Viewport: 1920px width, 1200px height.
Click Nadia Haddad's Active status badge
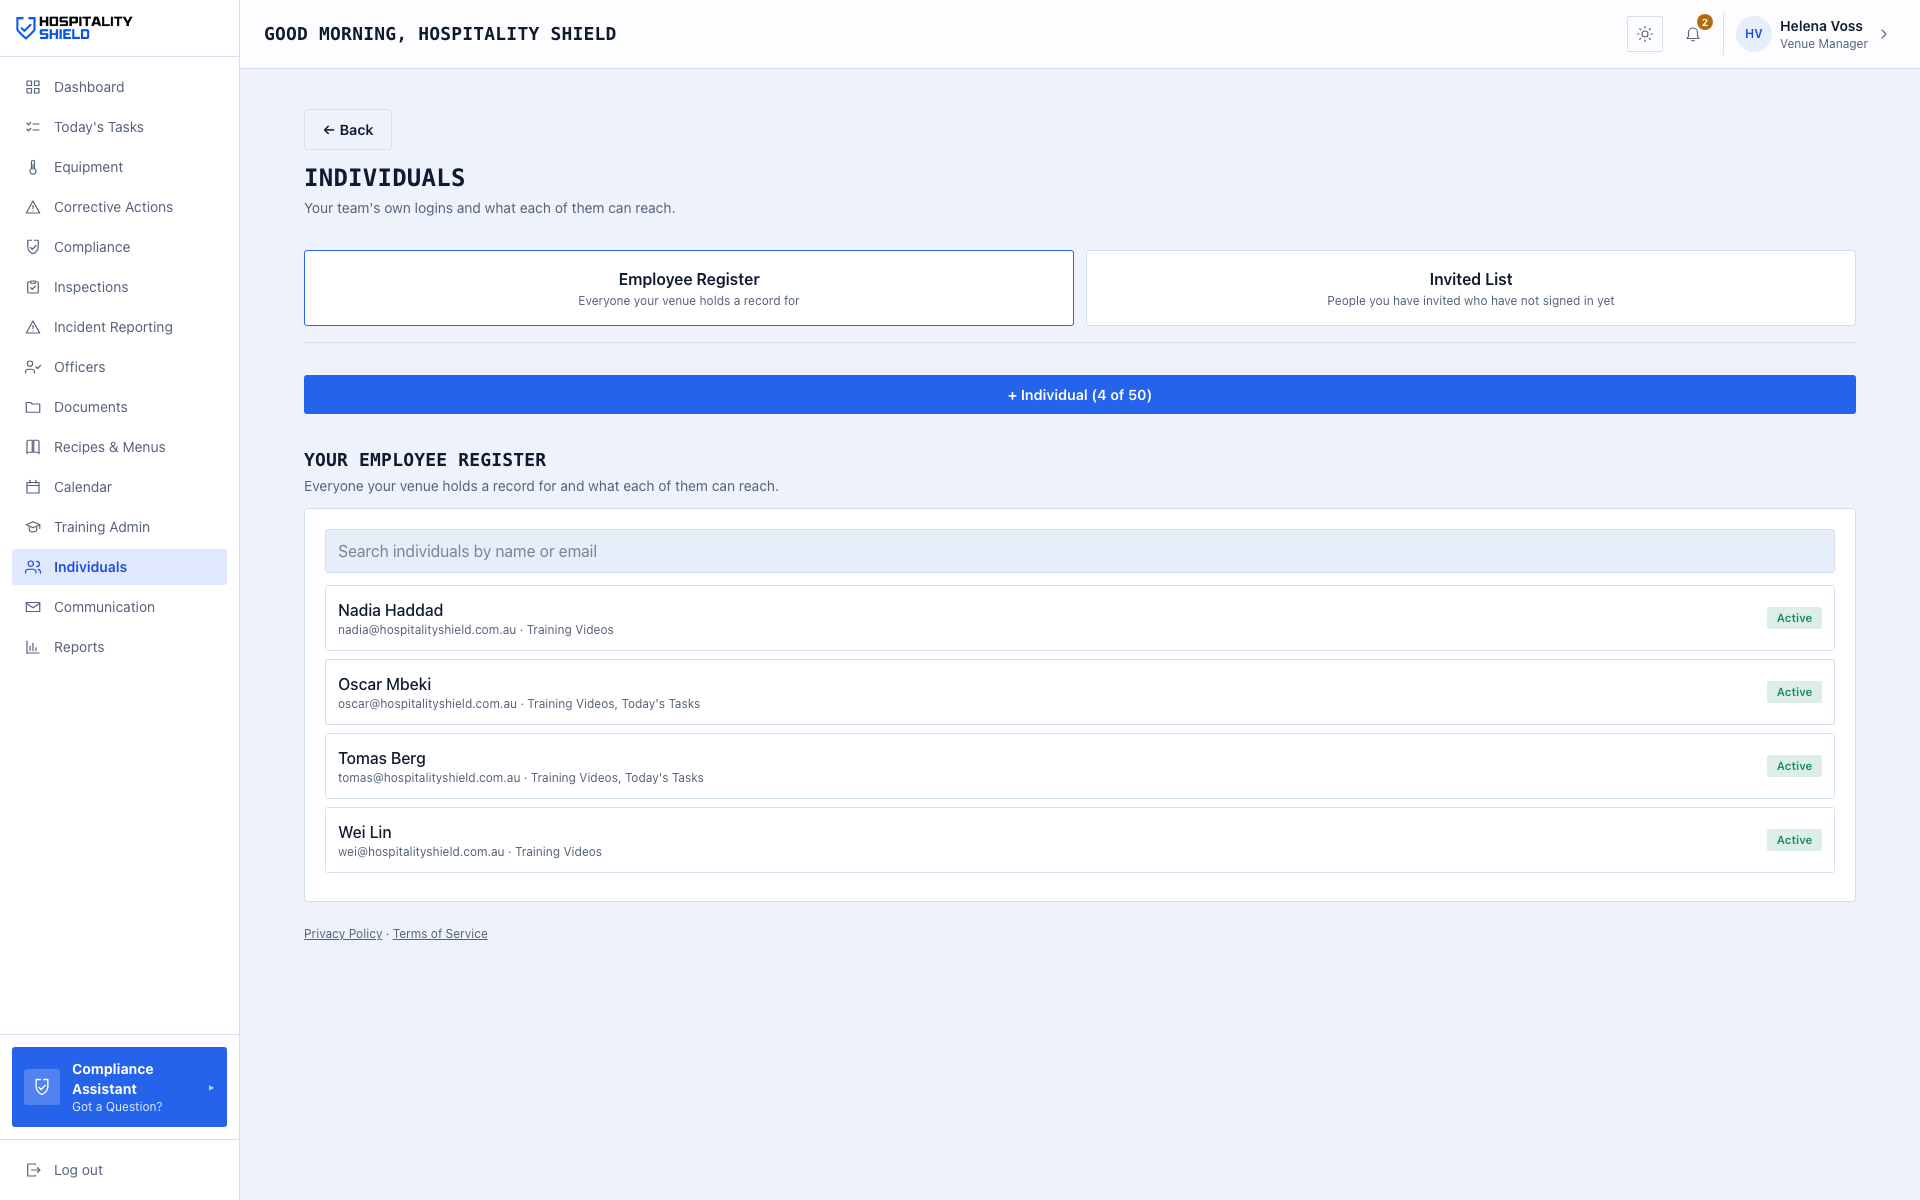click(x=1794, y=618)
